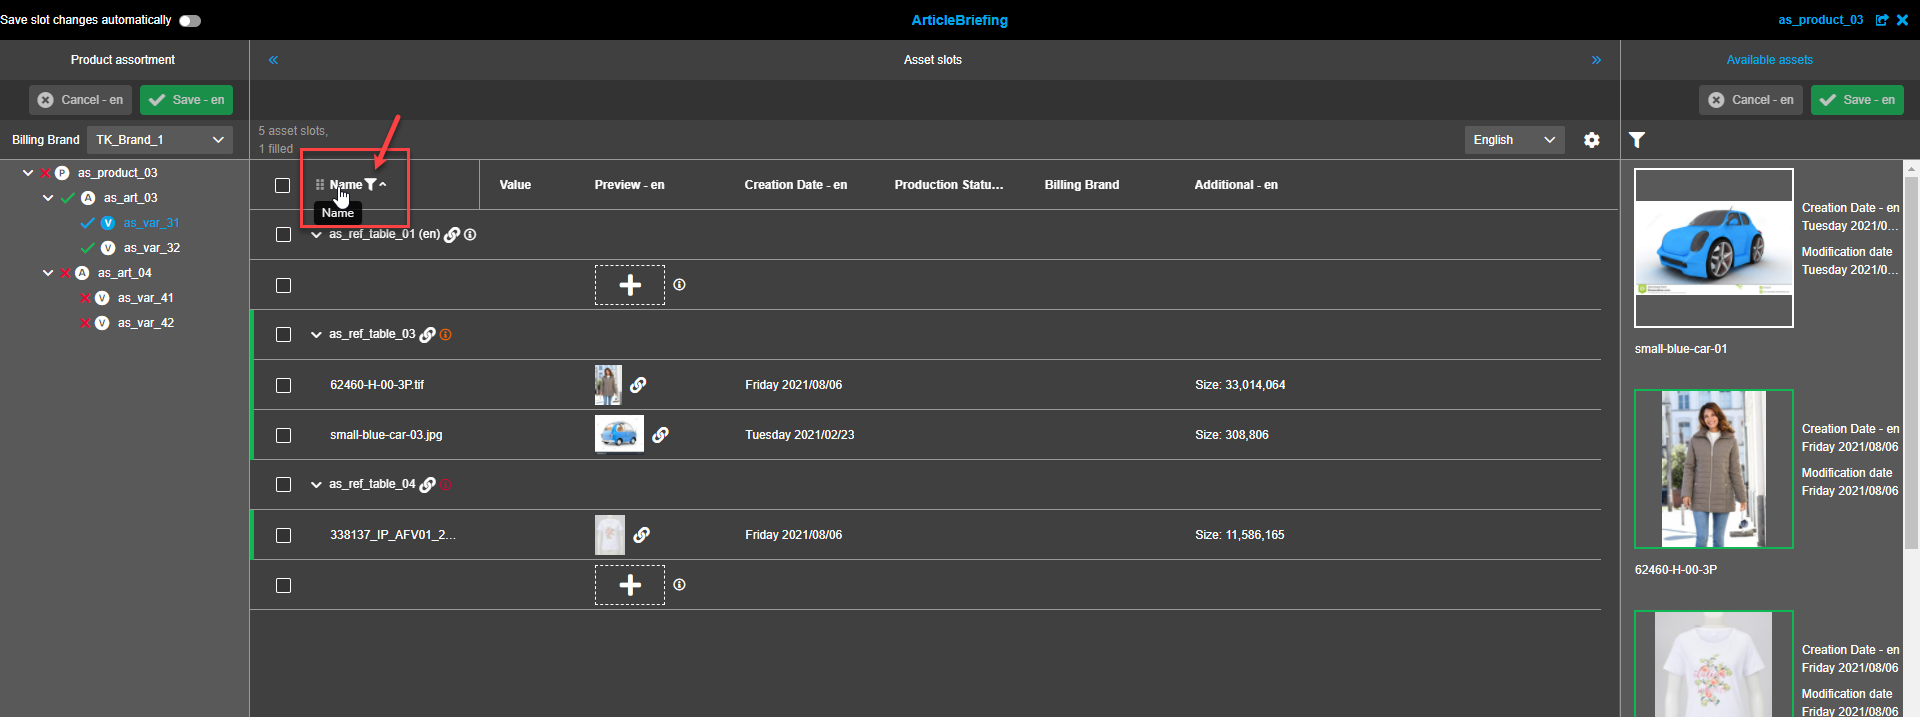The width and height of the screenshot is (1920, 717).
Task: Close the ArticleBriefing window with X
Action: (1902, 20)
